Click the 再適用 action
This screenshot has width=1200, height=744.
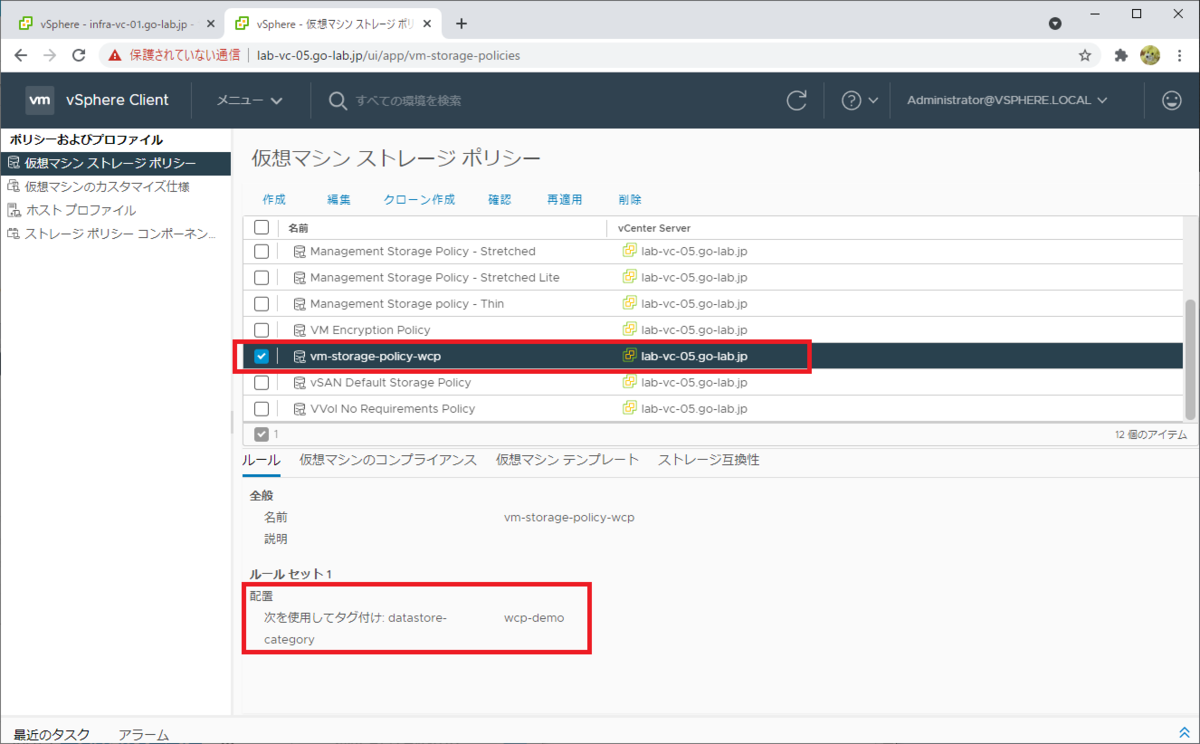565,199
